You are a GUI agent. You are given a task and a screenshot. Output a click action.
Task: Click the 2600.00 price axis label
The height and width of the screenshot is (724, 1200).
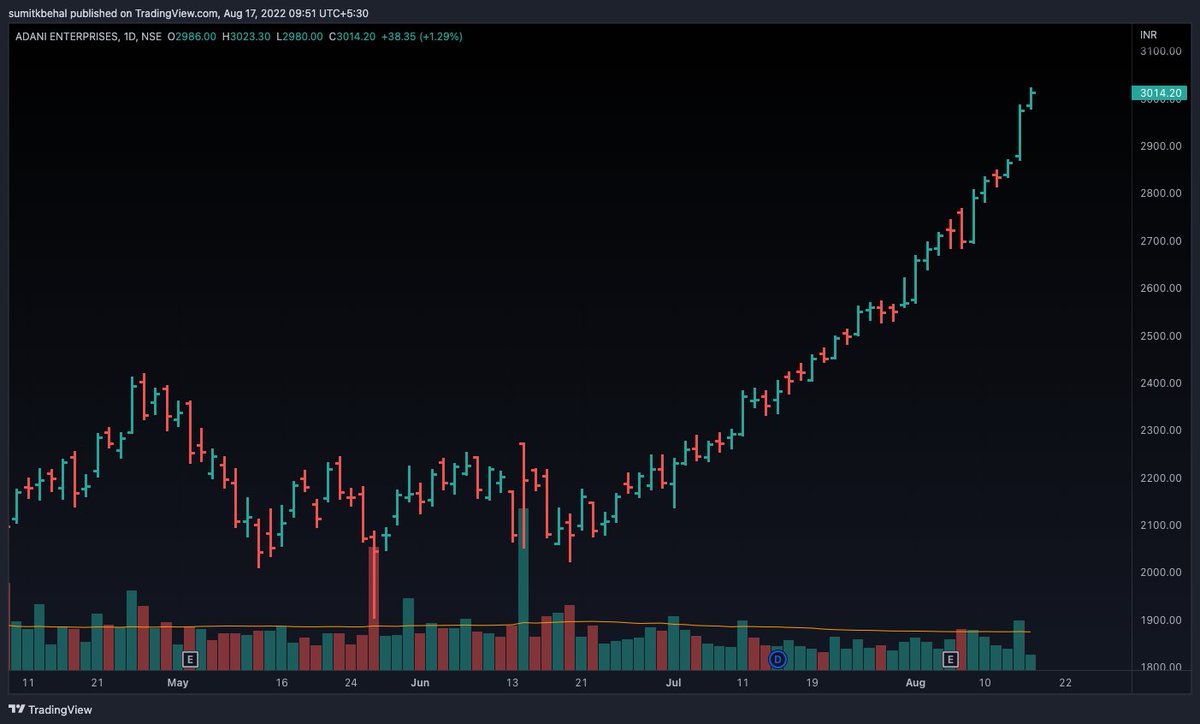[x=1162, y=288]
